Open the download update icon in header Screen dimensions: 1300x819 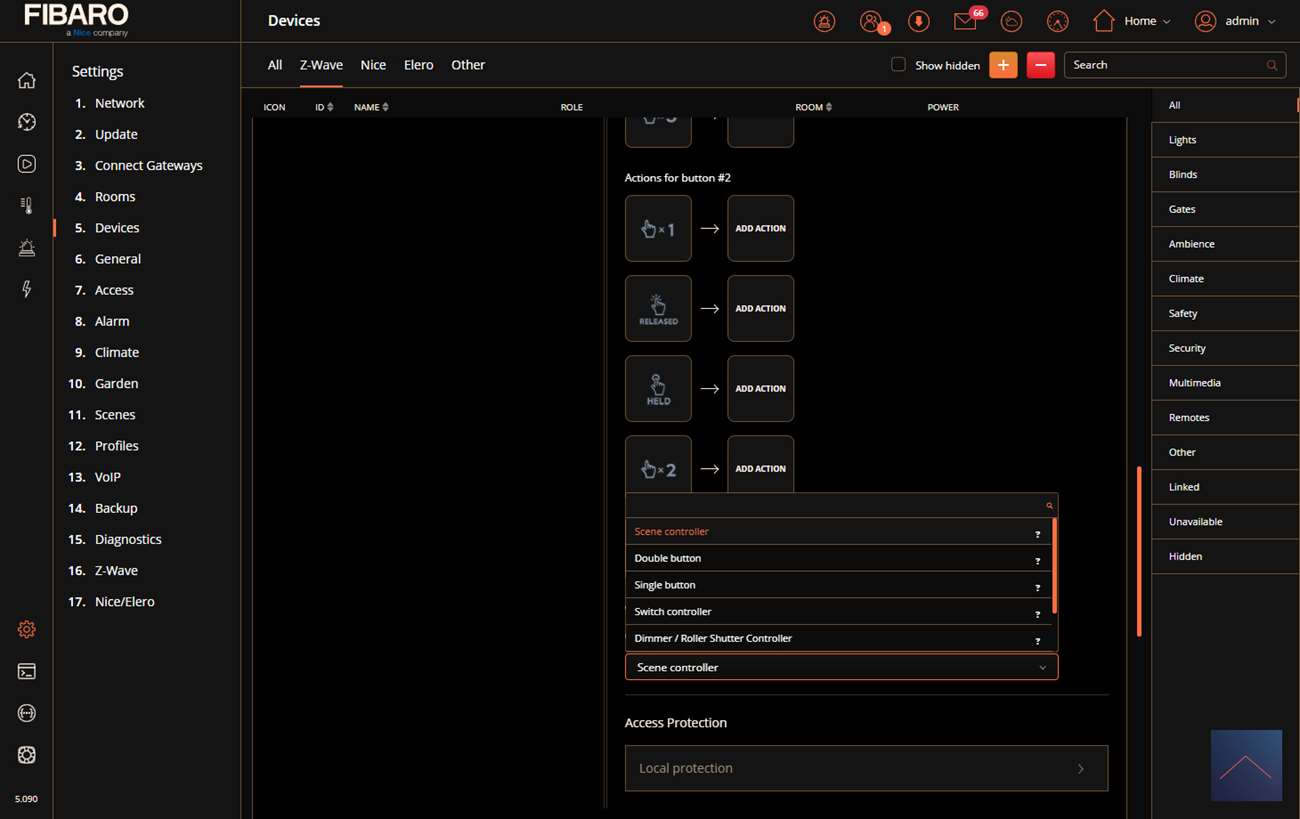pos(918,21)
